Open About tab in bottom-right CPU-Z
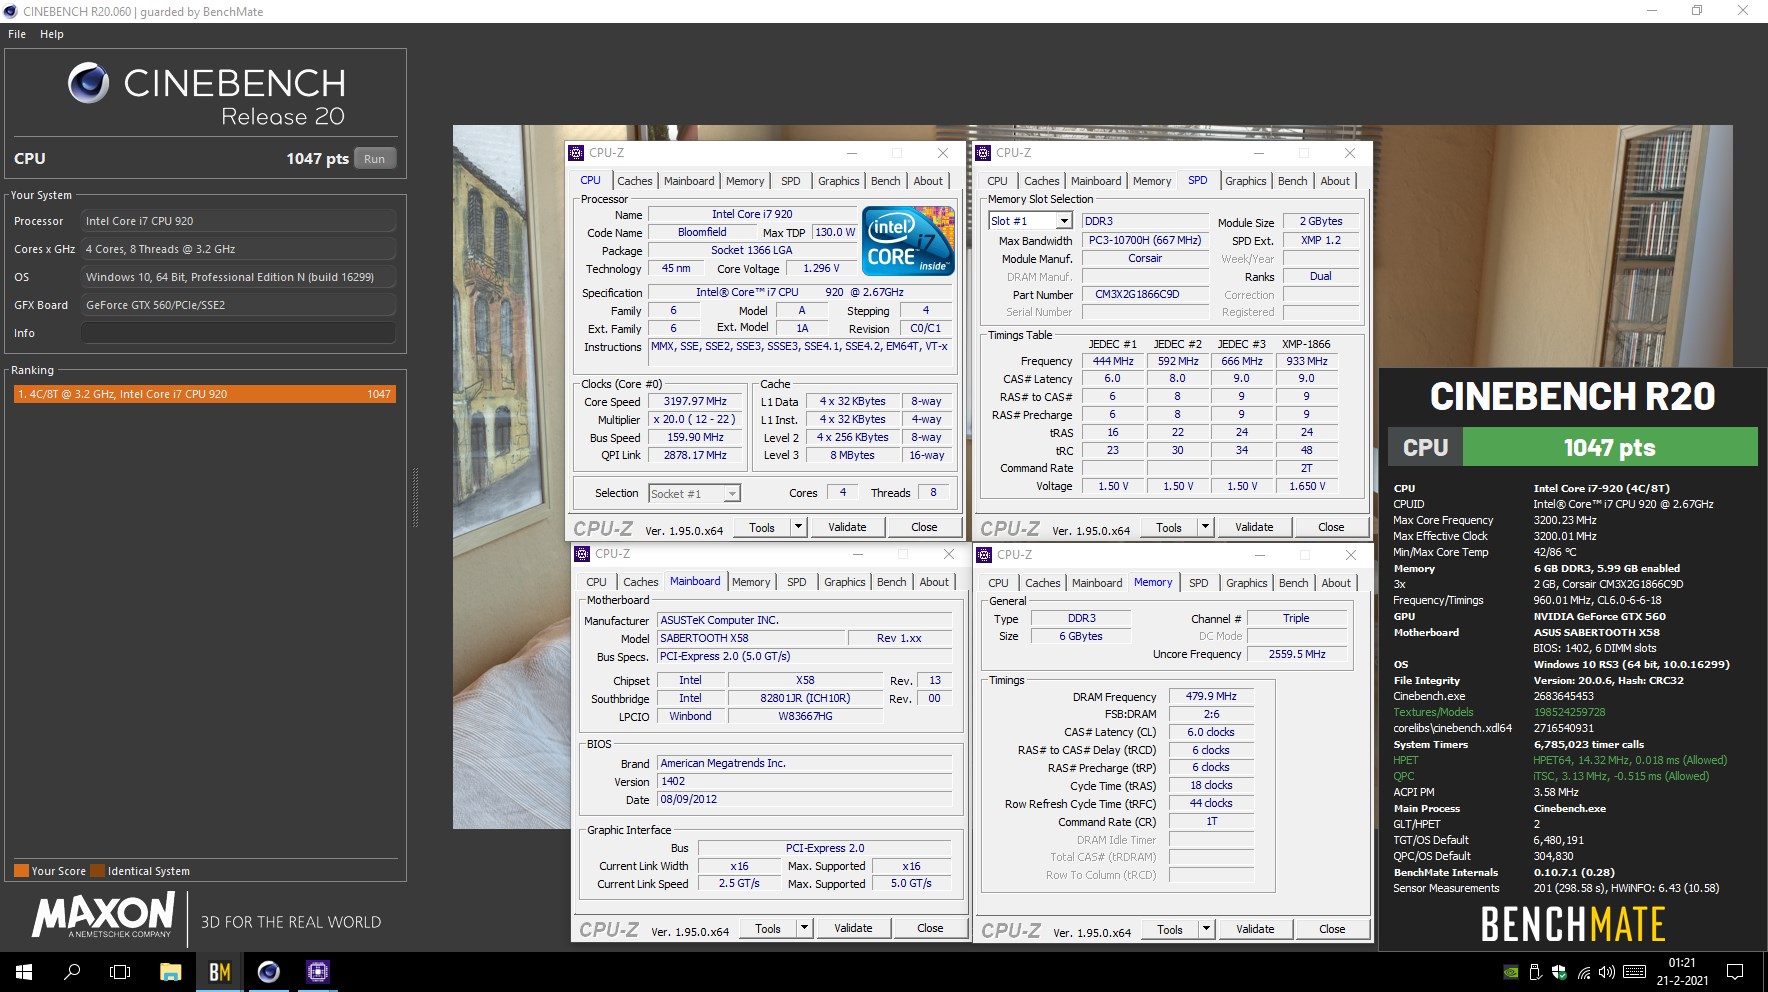The height and width of the screenshot is (992, 1768). coord(1336,583)
